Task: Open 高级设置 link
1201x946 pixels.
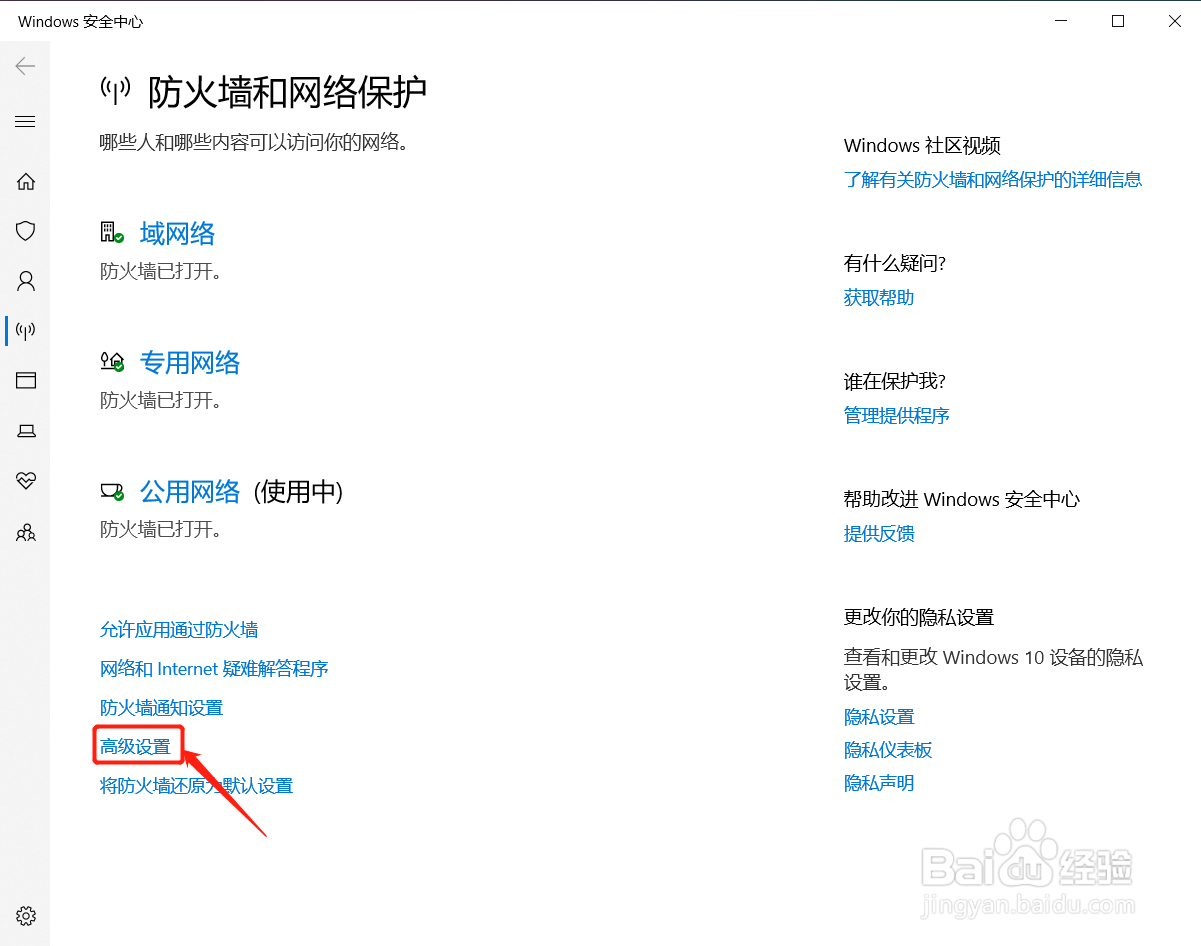Action: 135,747
